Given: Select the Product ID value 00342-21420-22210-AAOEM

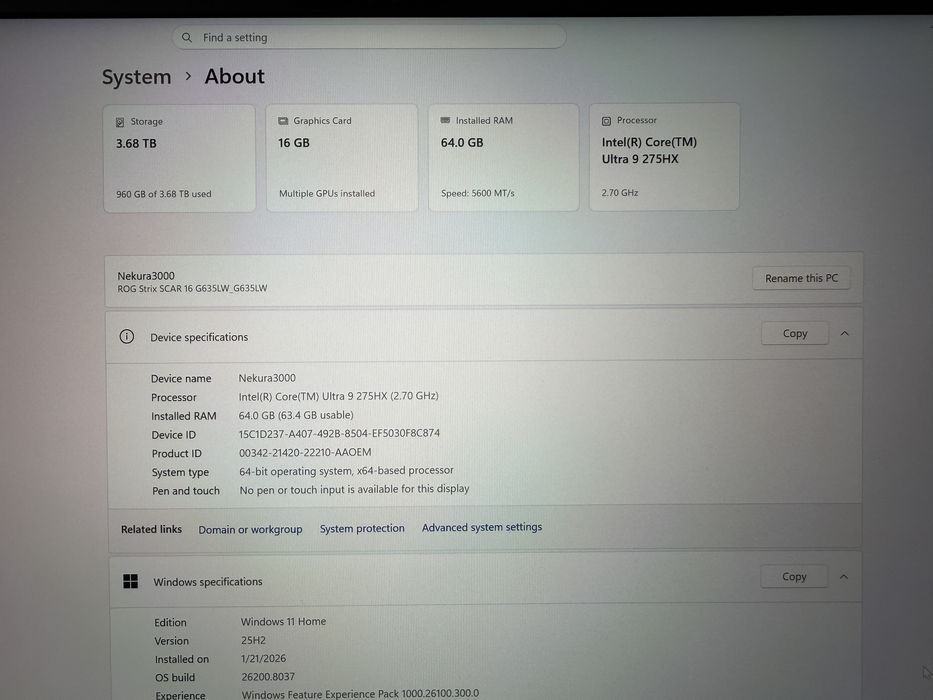Looking at the screenshot, I should tap(305, 452).
